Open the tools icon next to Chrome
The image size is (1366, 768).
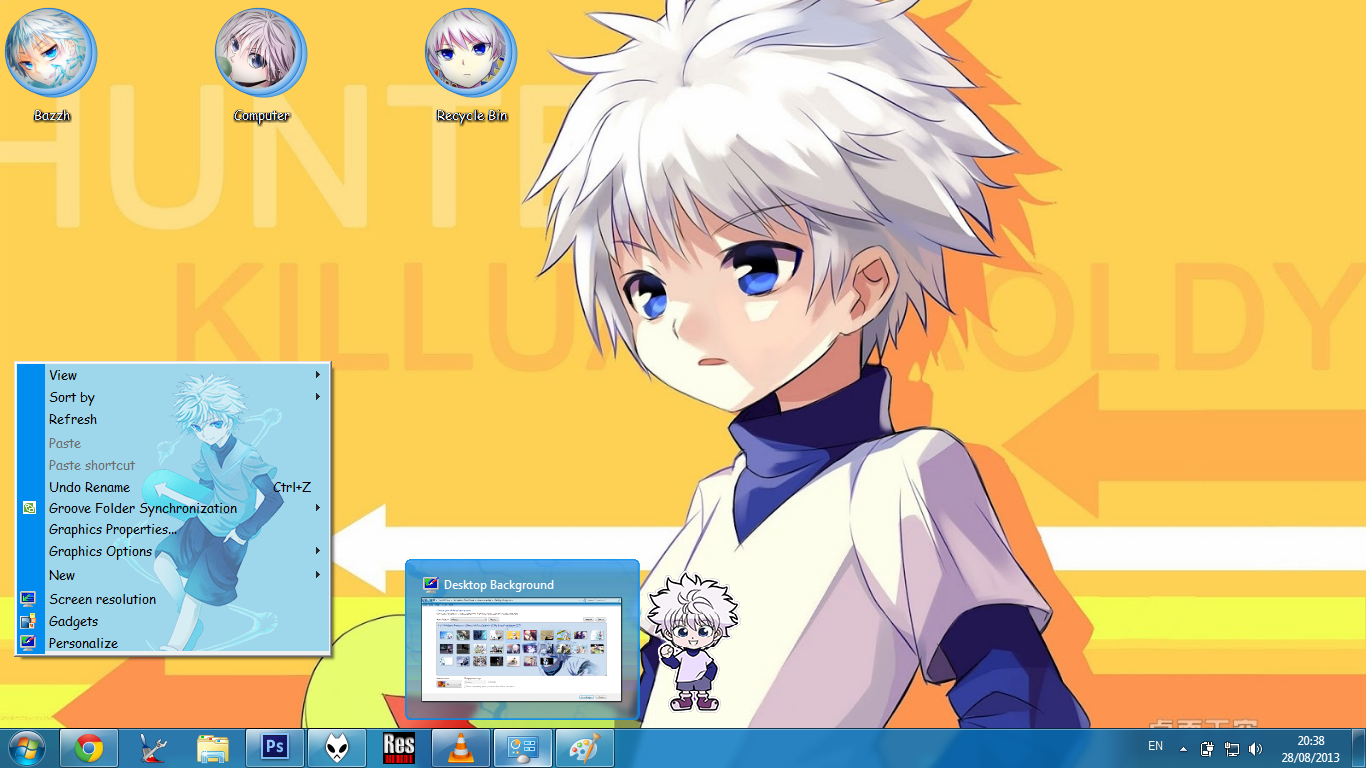click(x=151, y=748)
